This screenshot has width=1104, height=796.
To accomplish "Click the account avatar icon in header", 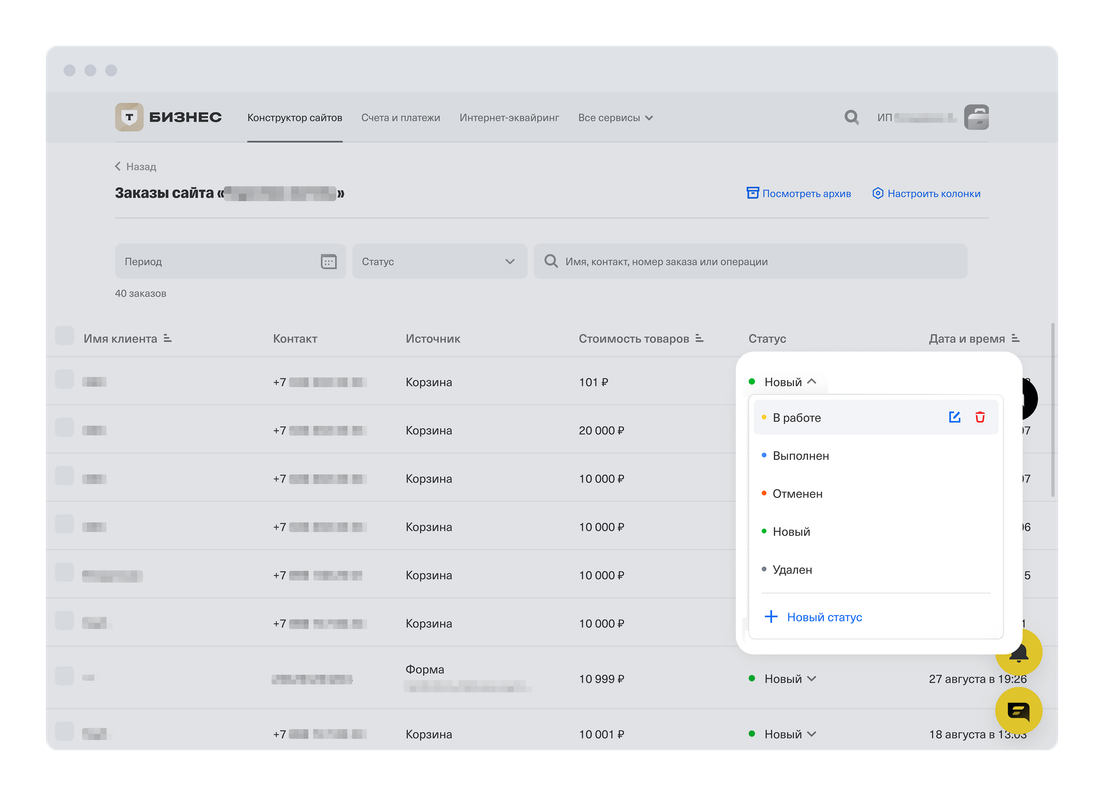I will 975,117.
